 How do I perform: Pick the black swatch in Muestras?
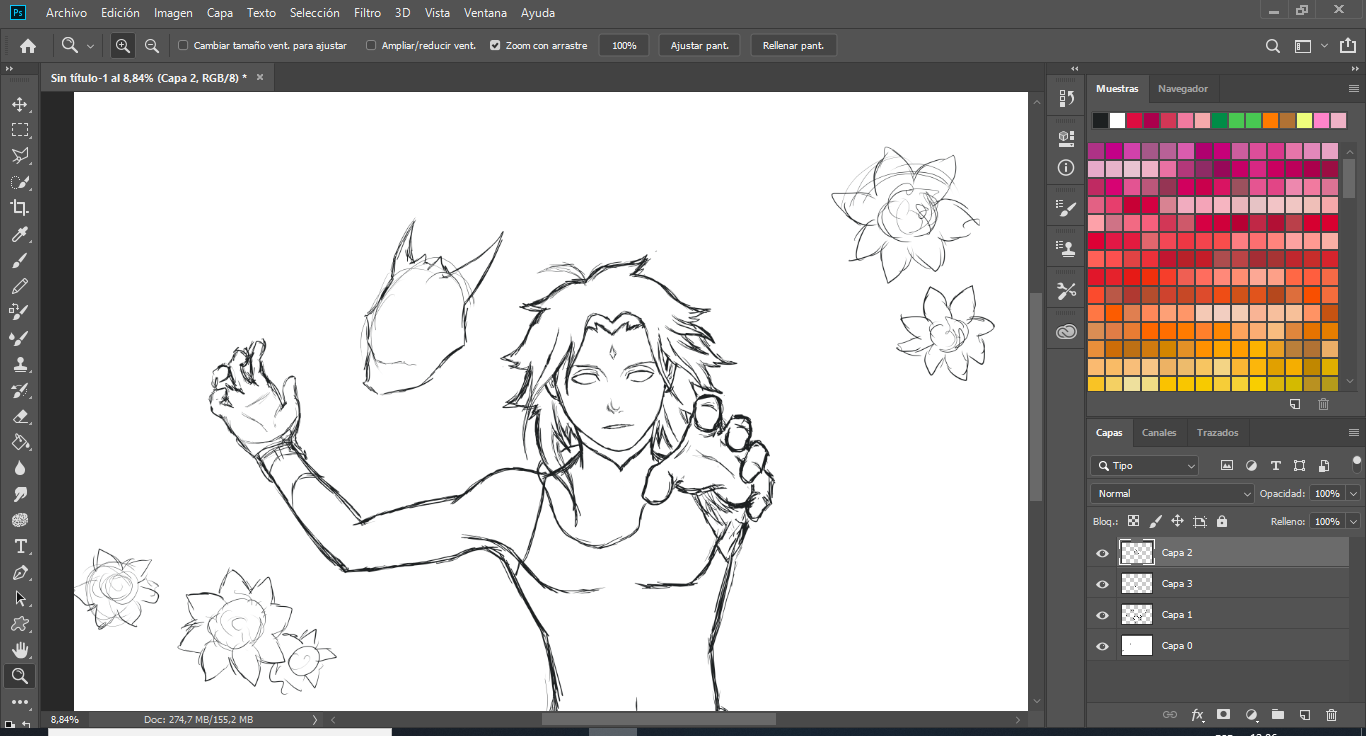[1100, 120]
